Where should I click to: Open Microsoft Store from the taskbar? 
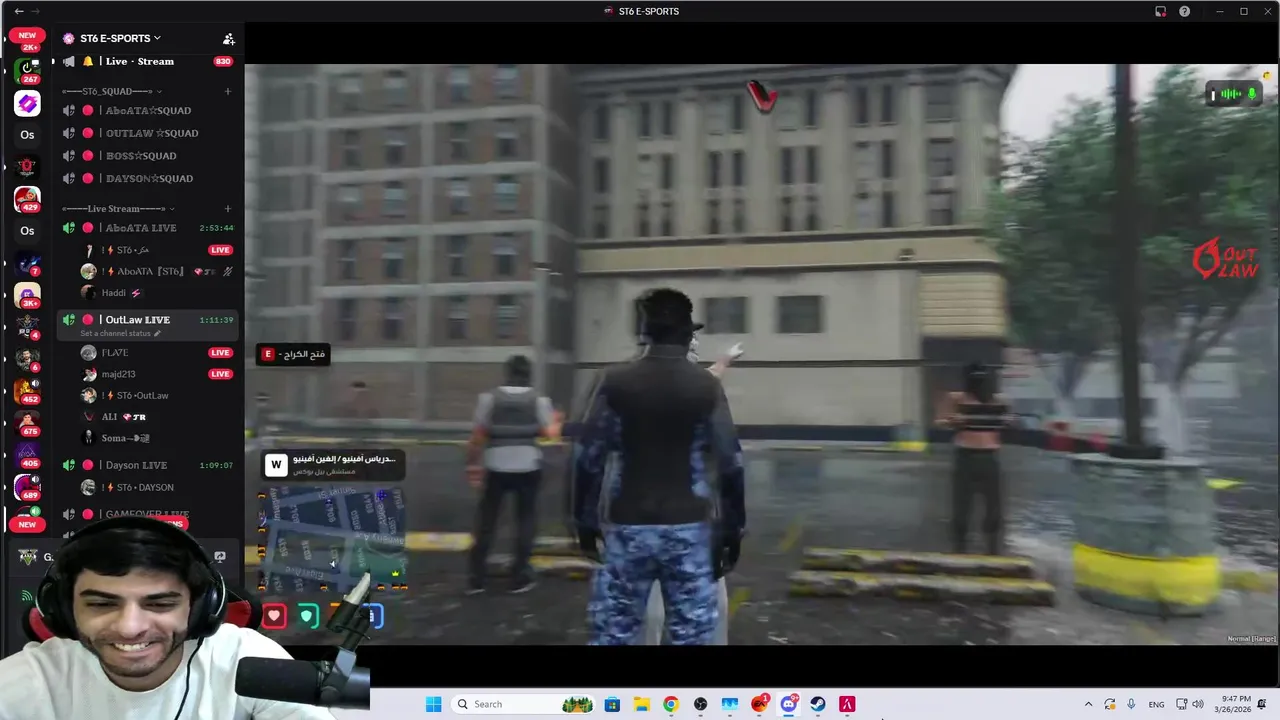point(612,704)
